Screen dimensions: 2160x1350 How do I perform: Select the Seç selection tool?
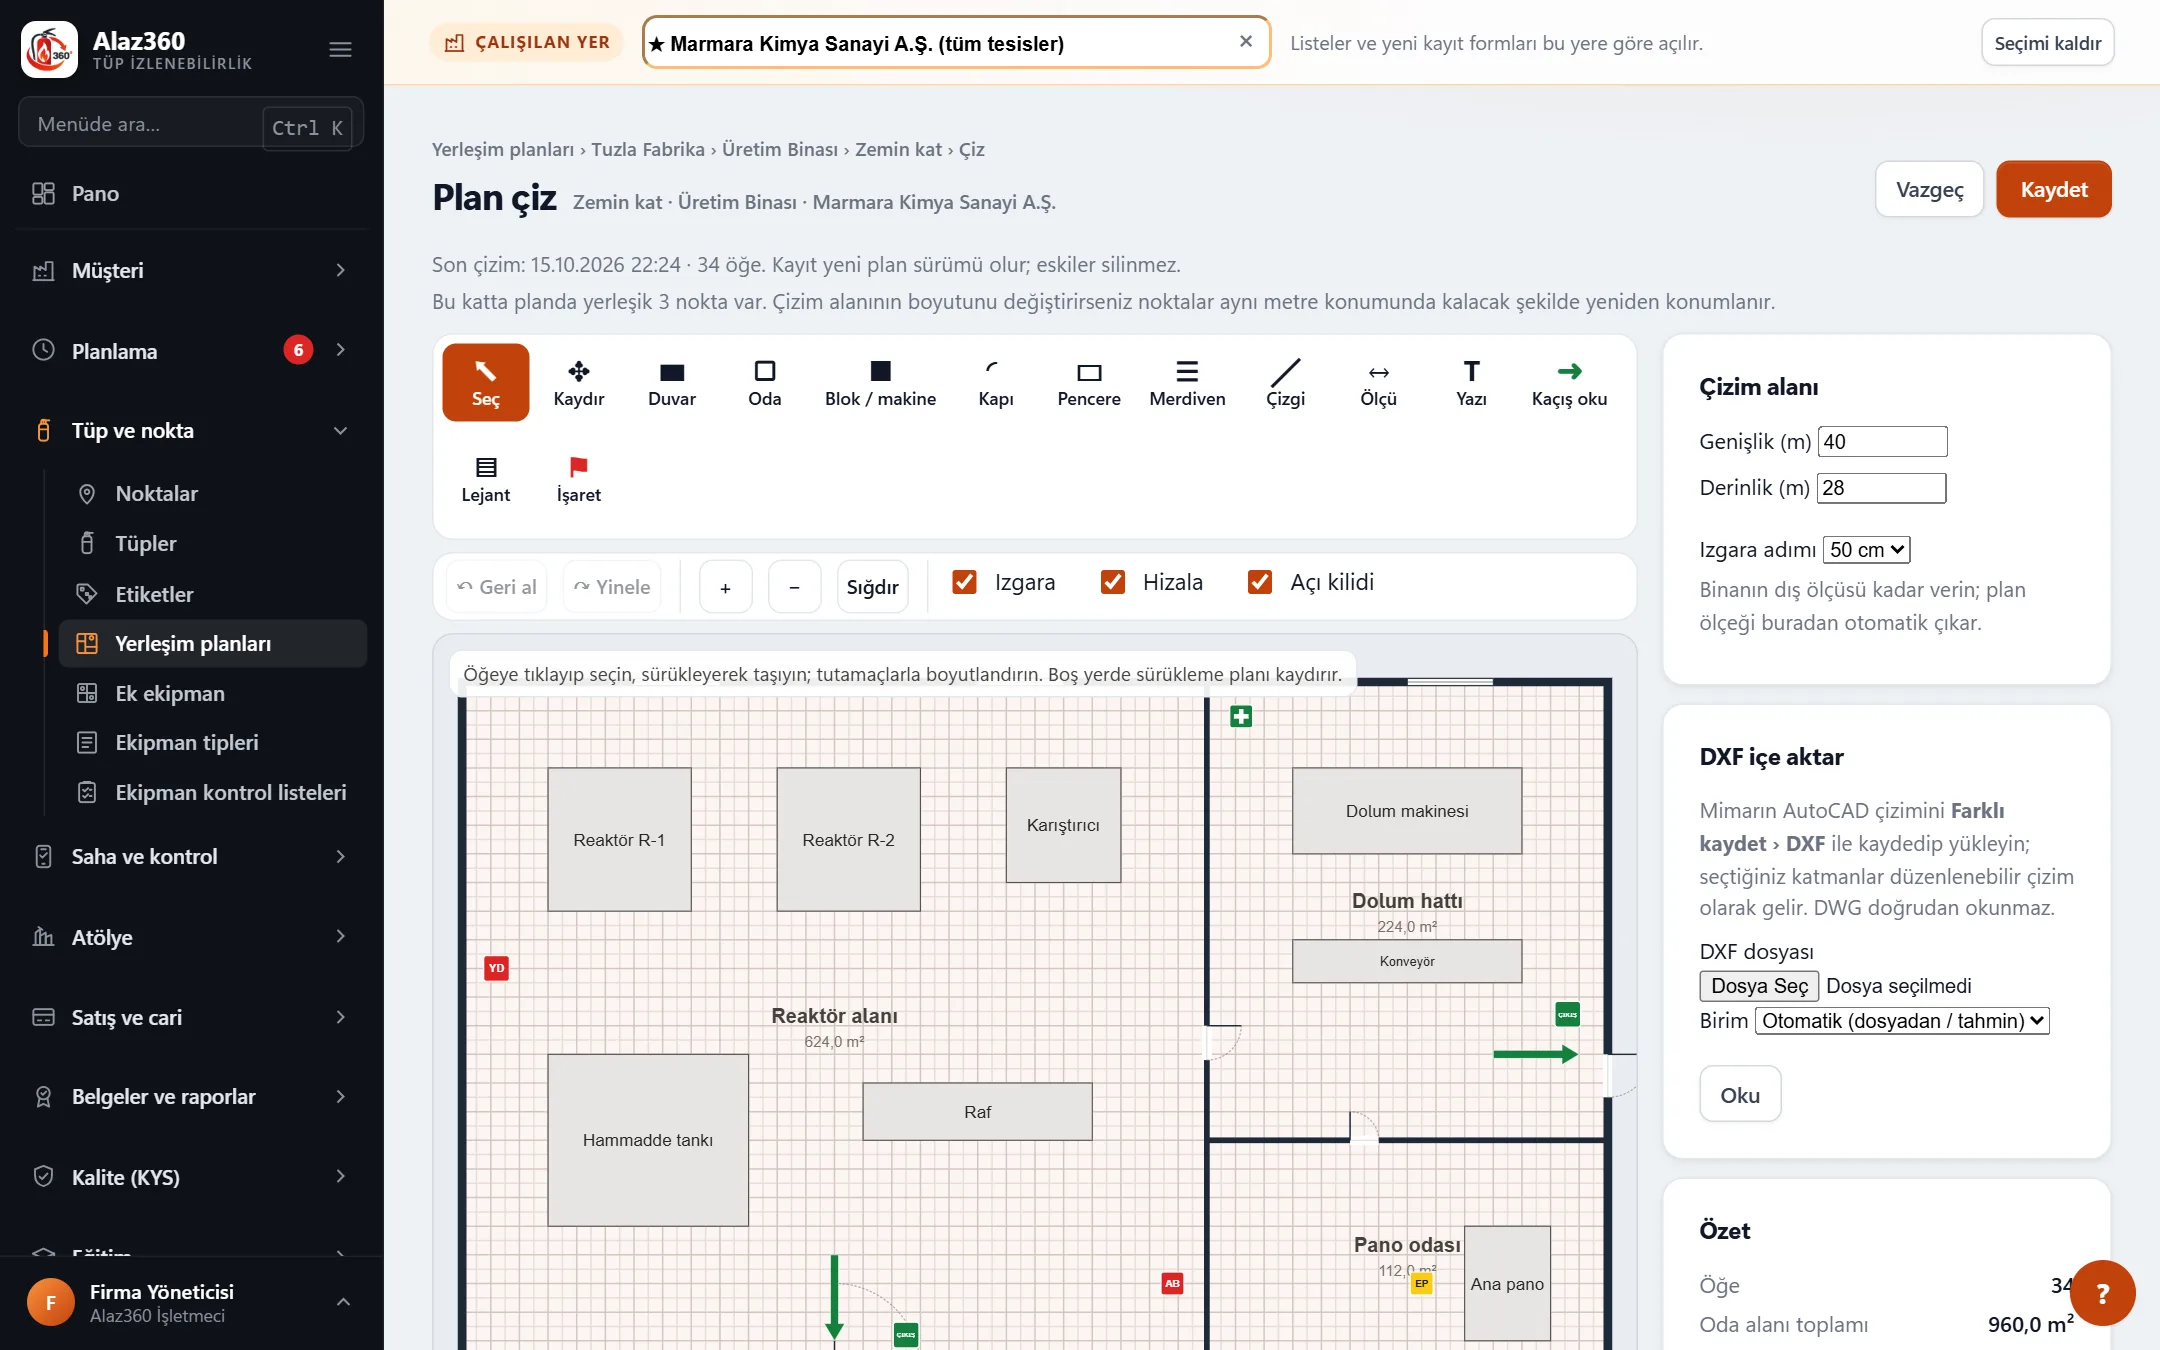click(x=485, y=382)
